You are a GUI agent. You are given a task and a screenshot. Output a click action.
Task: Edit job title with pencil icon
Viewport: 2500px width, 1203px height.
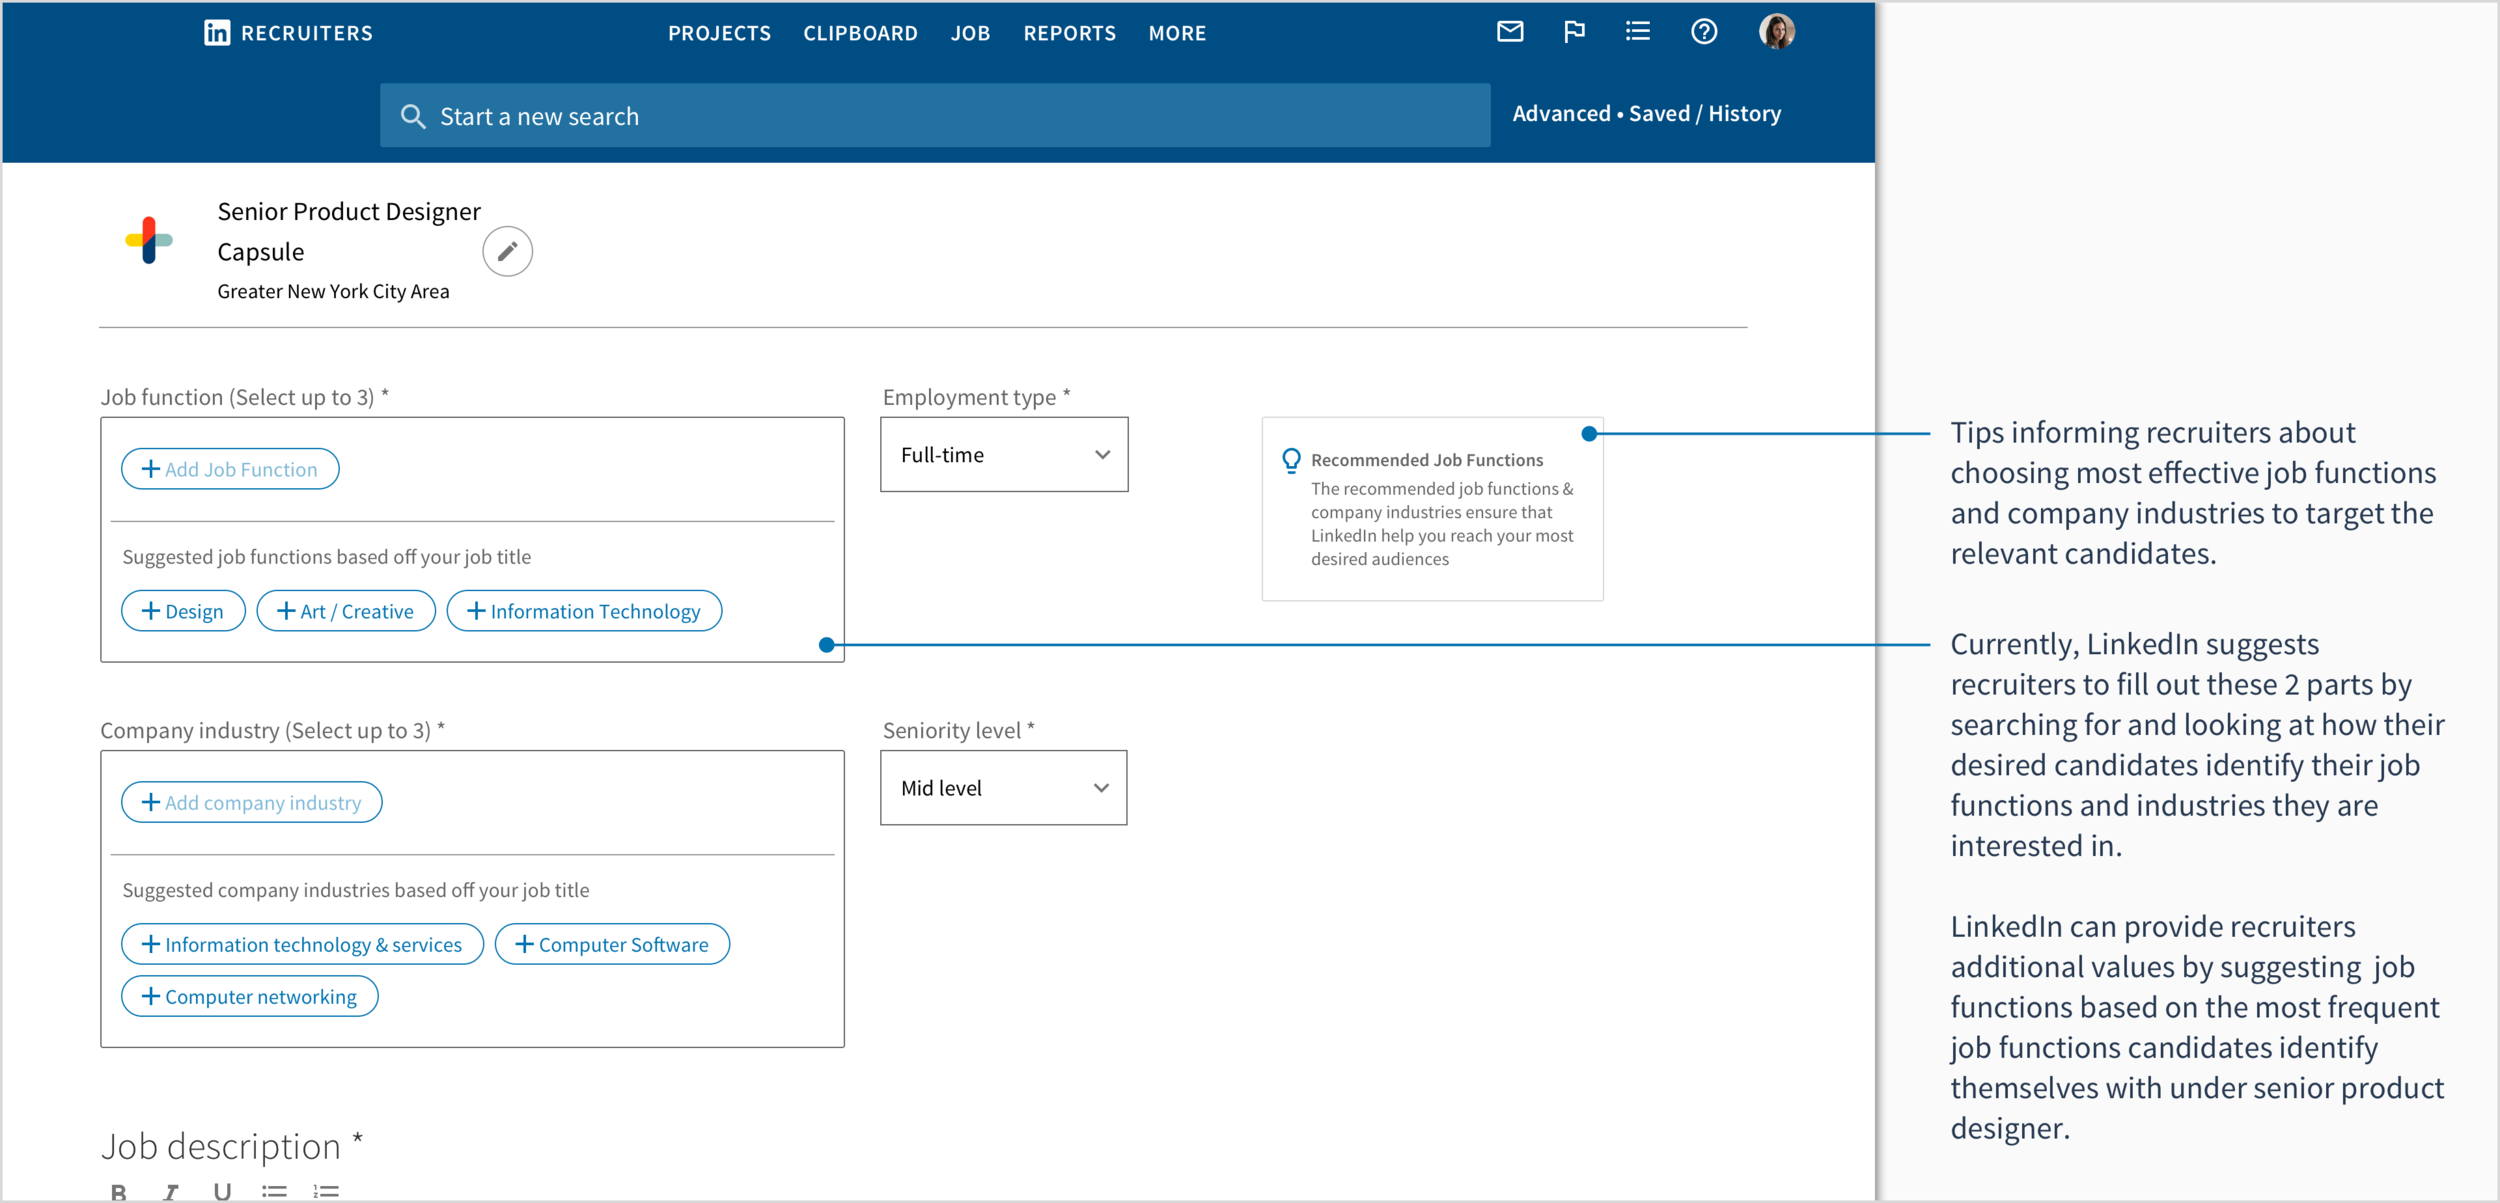[507, 251]
